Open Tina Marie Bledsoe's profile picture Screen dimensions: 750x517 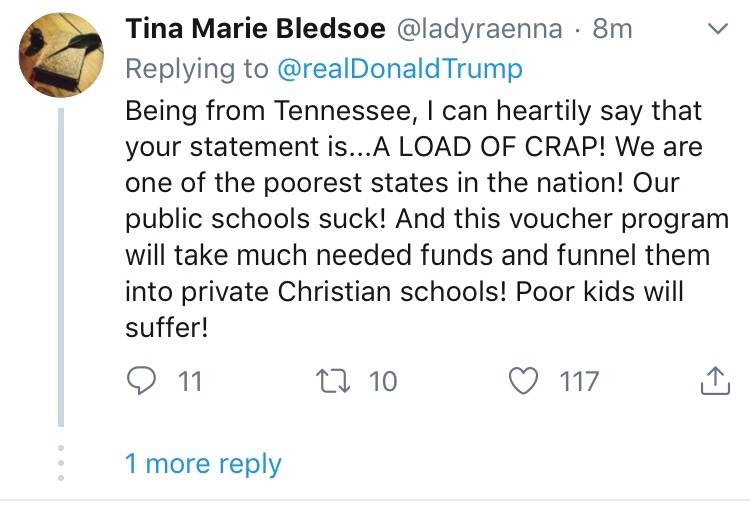(62, 55)
